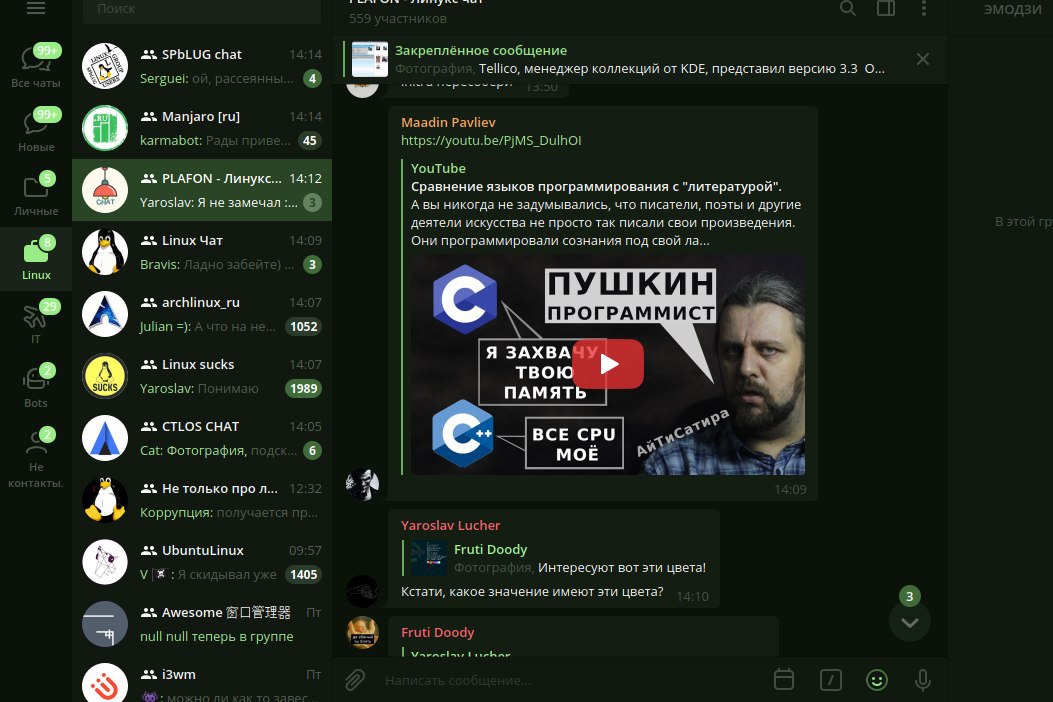1053x702 pixels.
Task: Open the archlinux_ru chat
Action: pos(201,314)
